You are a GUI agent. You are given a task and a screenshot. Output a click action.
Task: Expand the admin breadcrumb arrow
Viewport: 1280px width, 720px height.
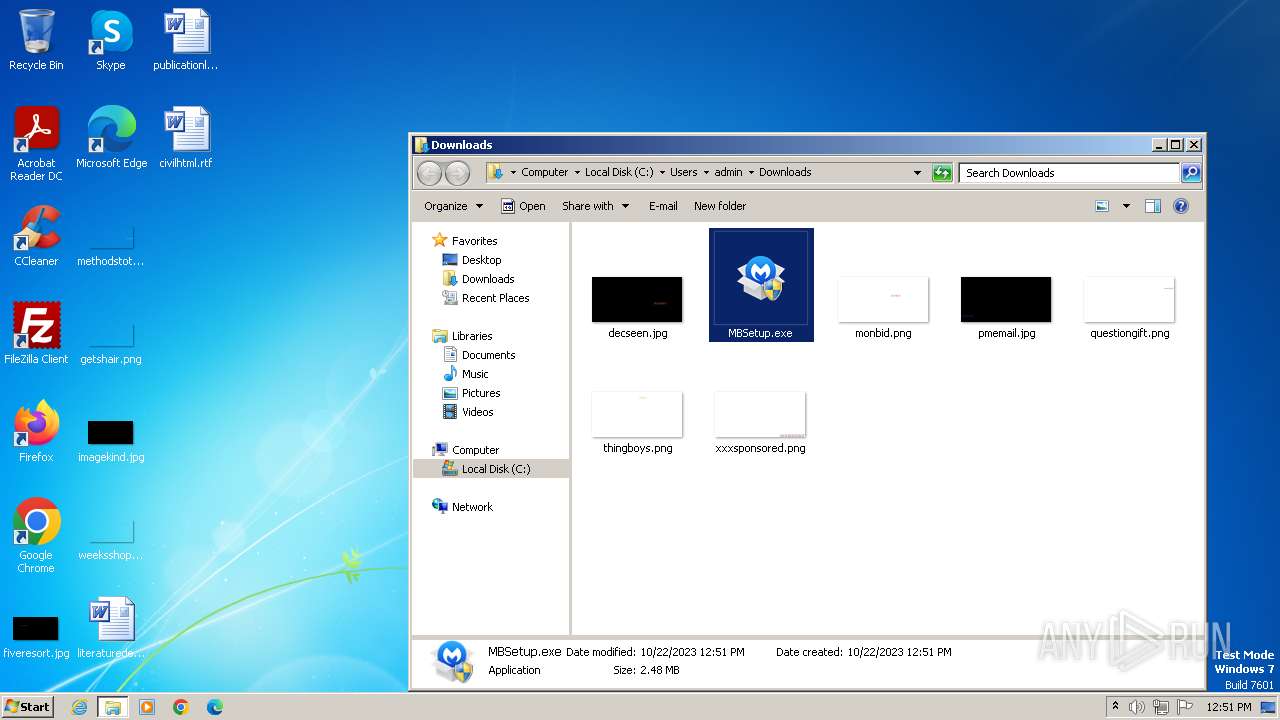tap(751, 173)
